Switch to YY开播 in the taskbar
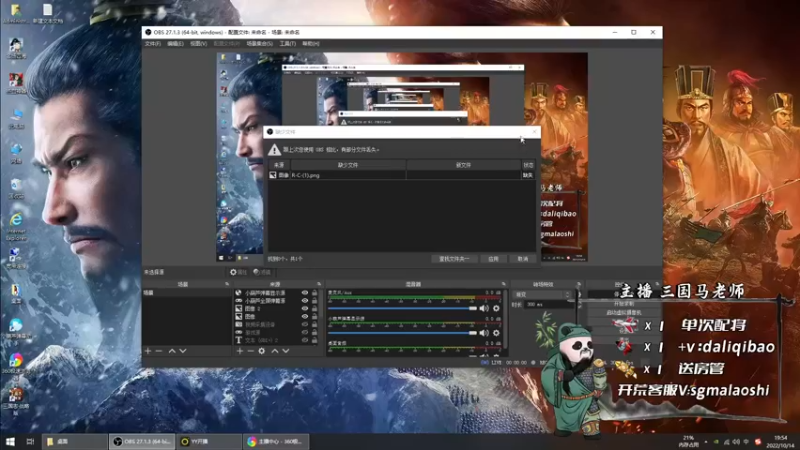The height and width of the screenshot is (450, 800). tap(209, 441)
